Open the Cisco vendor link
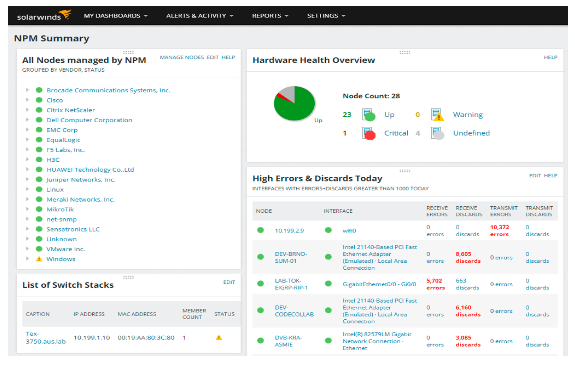575x367 pixels. [x=55, y=100]
